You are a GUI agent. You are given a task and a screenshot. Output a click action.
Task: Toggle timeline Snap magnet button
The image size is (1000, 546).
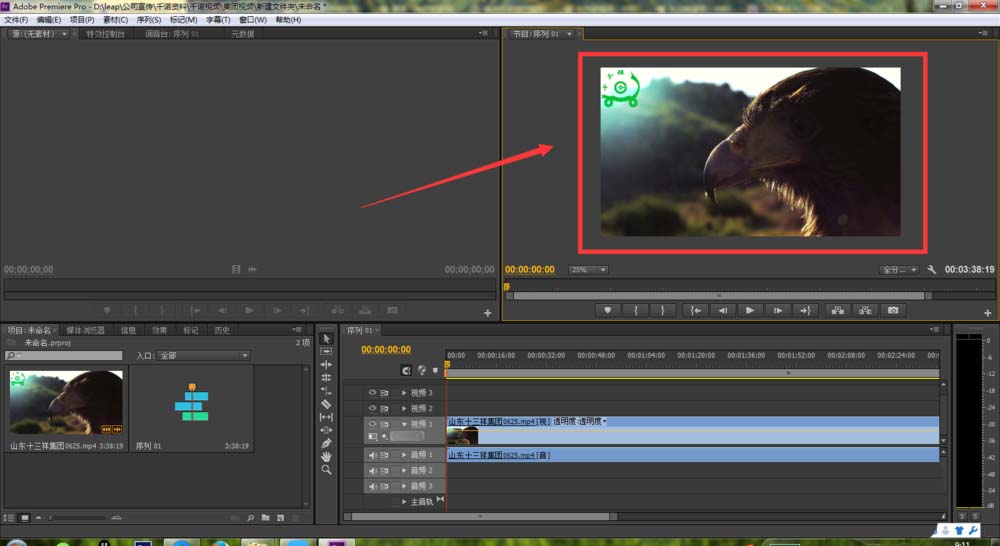406,370
